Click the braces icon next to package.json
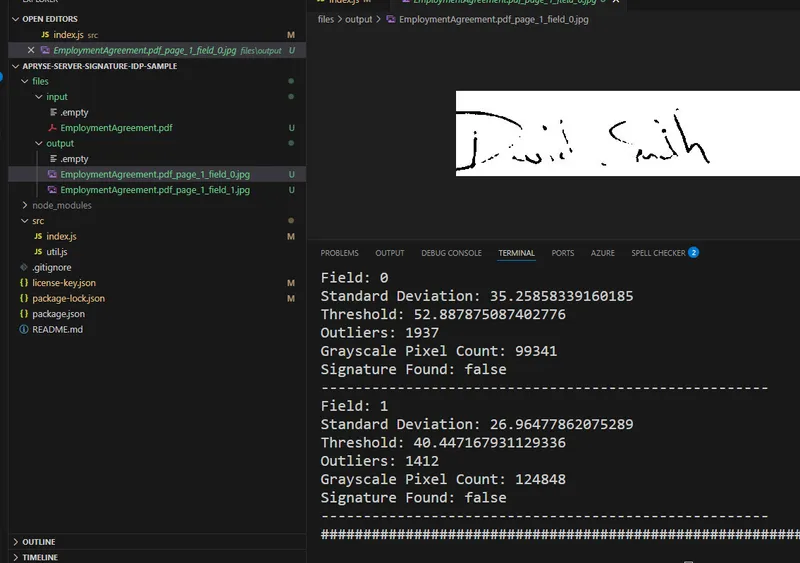 [23, 314]
